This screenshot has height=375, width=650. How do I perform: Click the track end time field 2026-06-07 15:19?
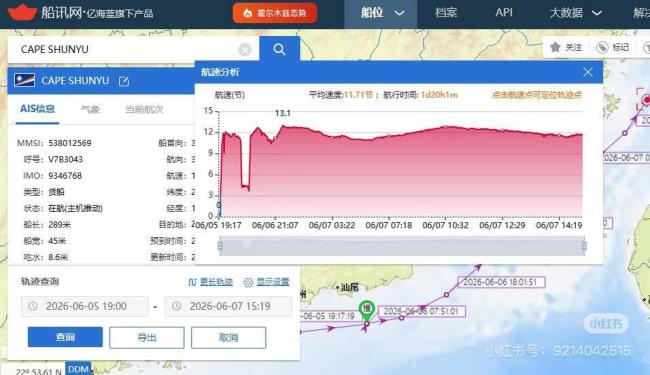click(228, 306)
